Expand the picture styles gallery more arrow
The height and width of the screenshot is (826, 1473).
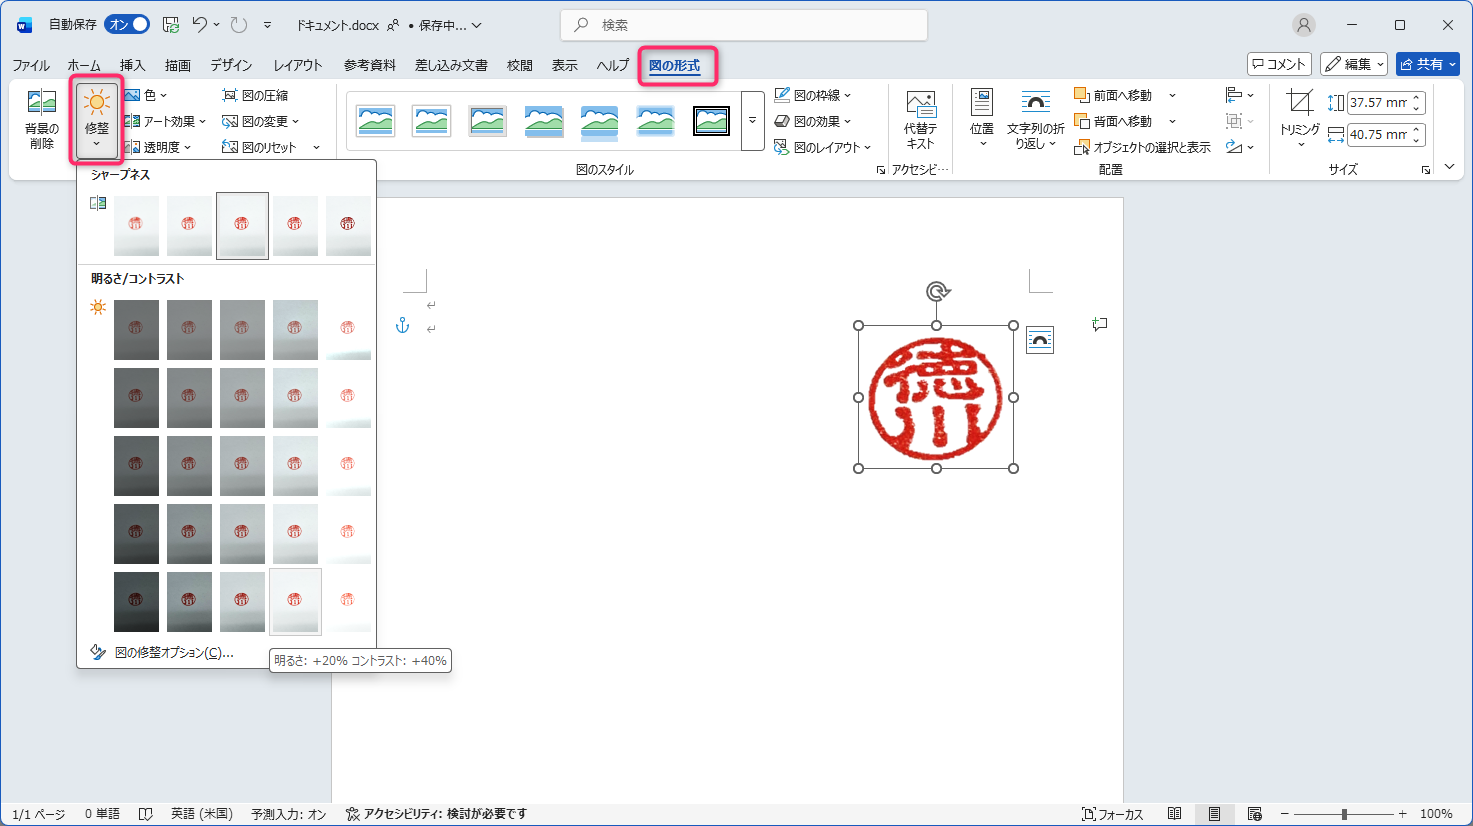click(752, 121)
